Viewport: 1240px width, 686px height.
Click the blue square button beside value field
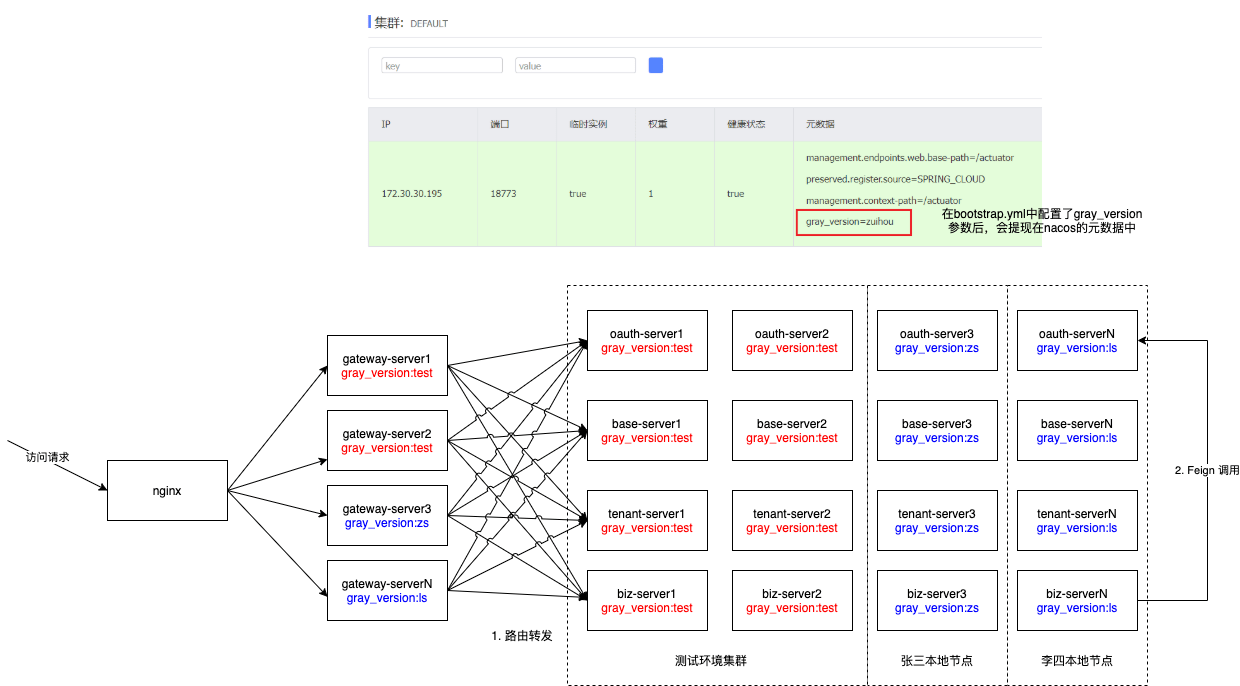click(x=656, y=65)
